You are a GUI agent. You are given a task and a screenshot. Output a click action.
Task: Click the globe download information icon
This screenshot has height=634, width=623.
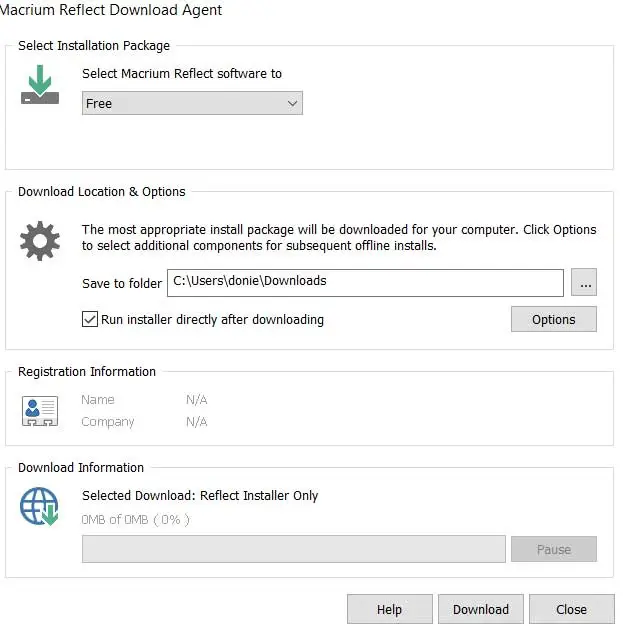(40, 507)
